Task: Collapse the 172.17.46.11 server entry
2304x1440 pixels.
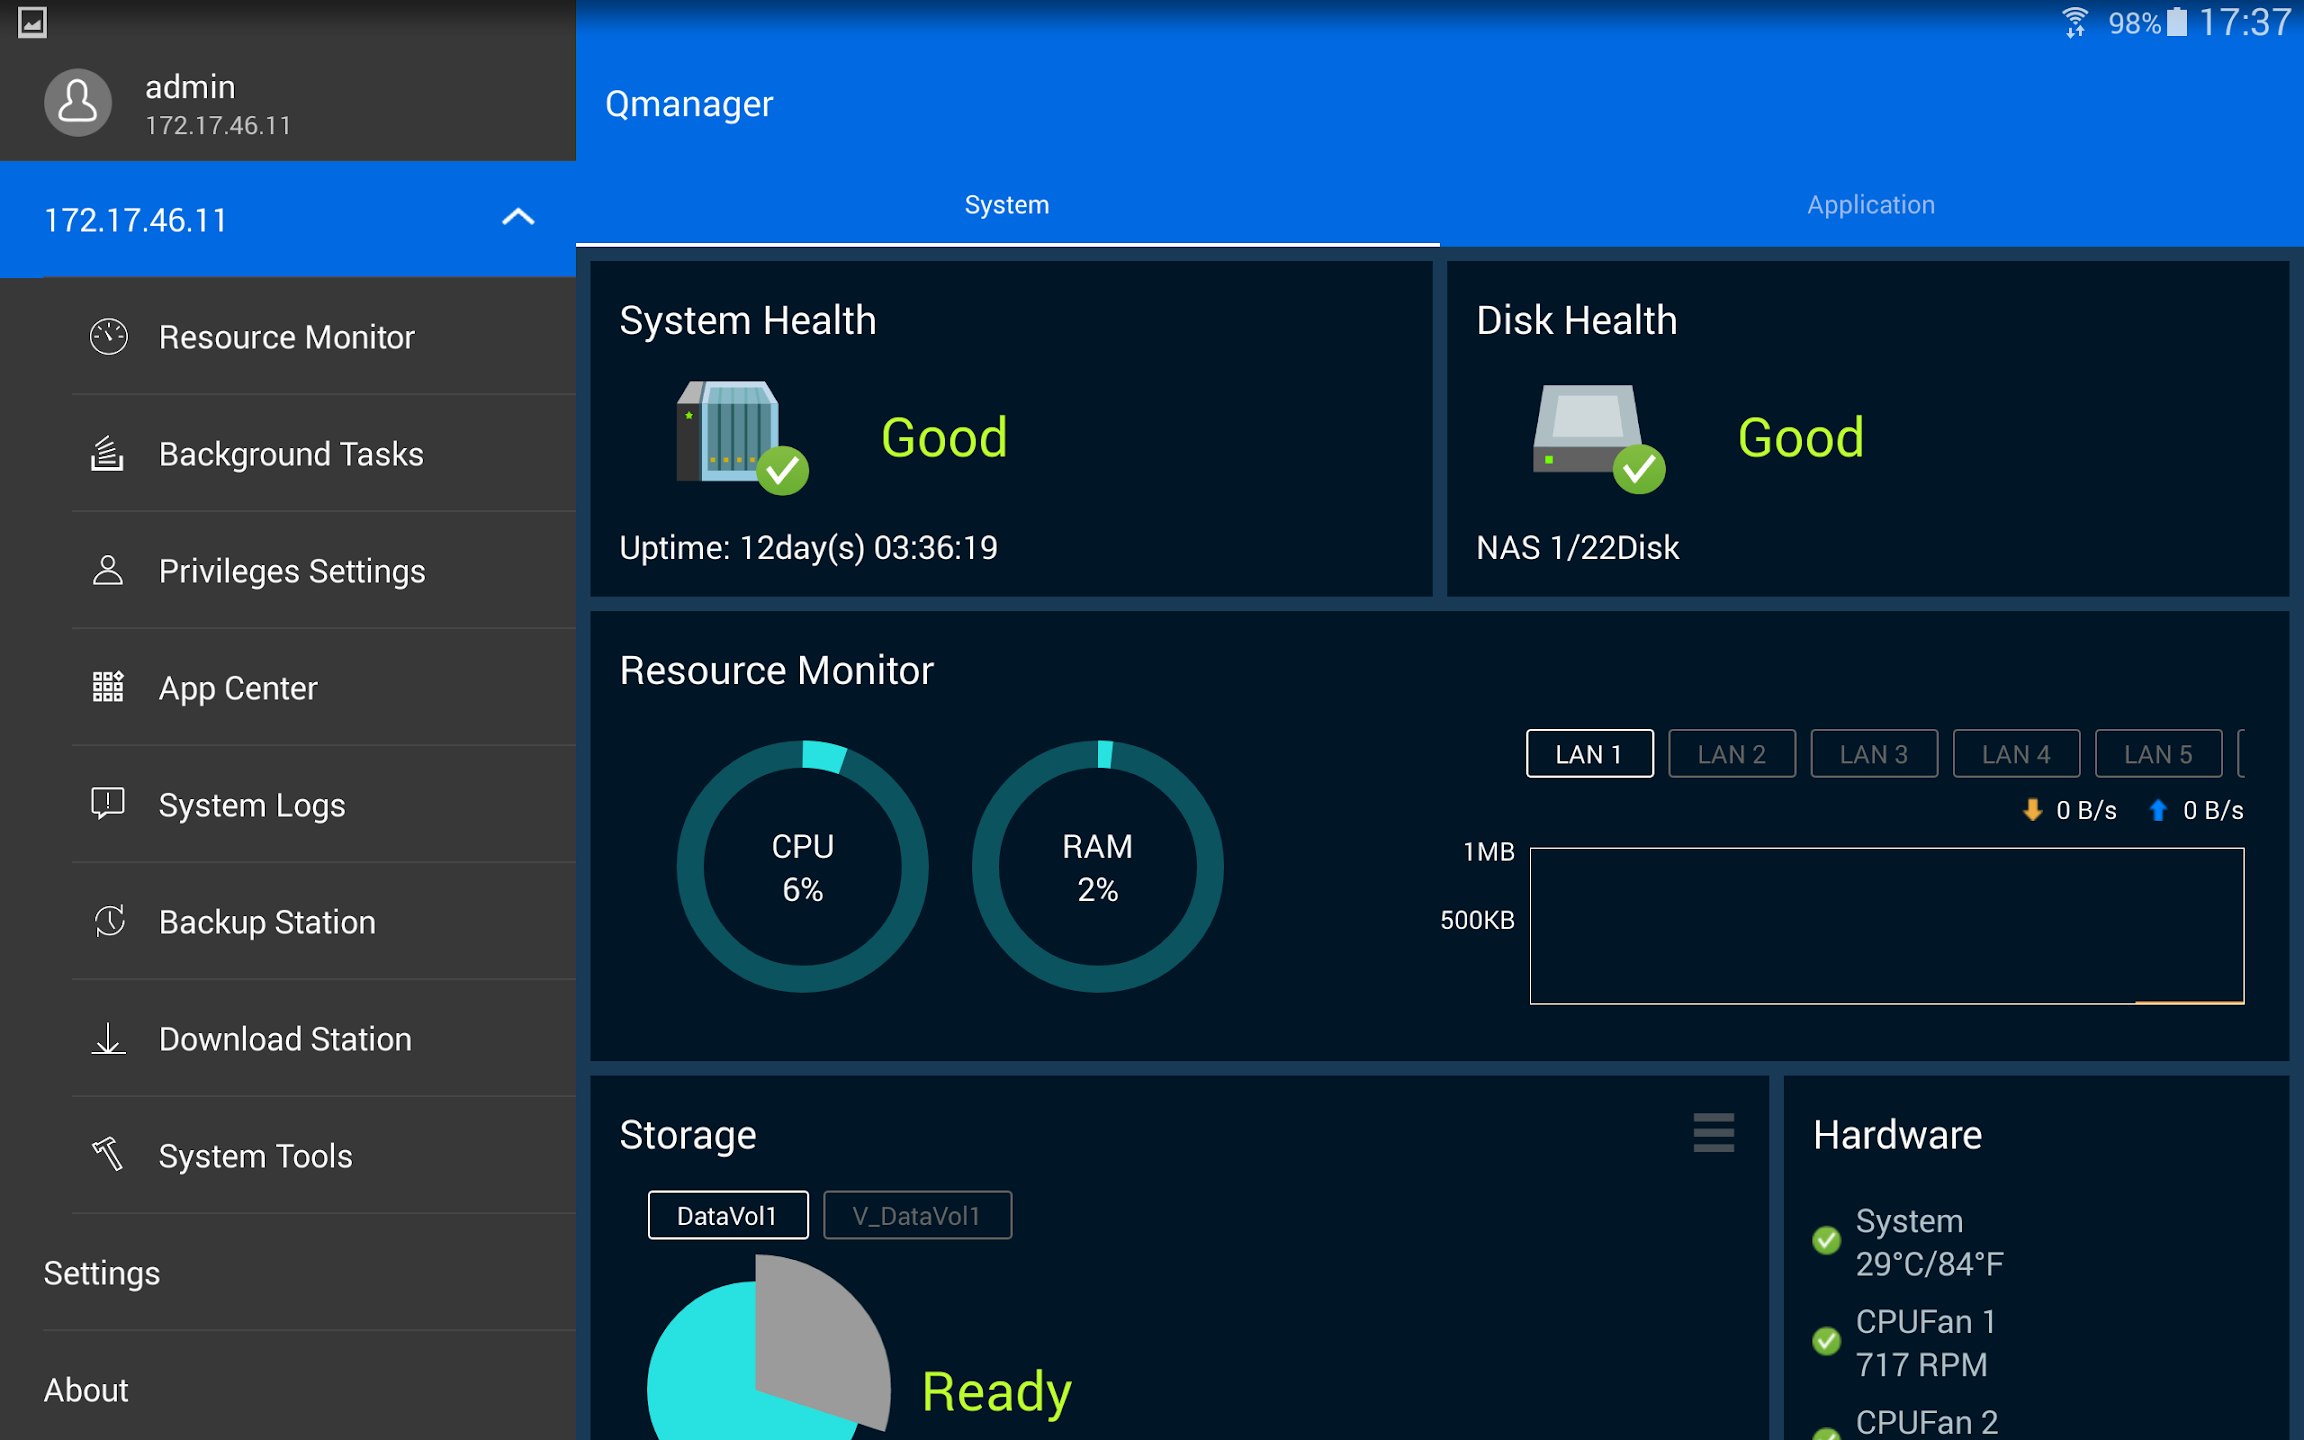Action: 518,218
